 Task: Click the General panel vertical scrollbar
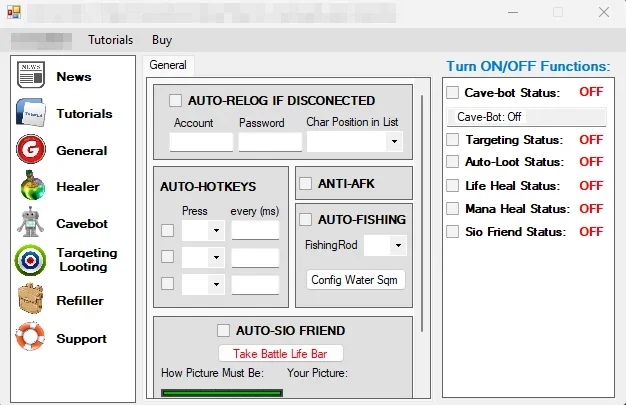(x=422, y=214)
